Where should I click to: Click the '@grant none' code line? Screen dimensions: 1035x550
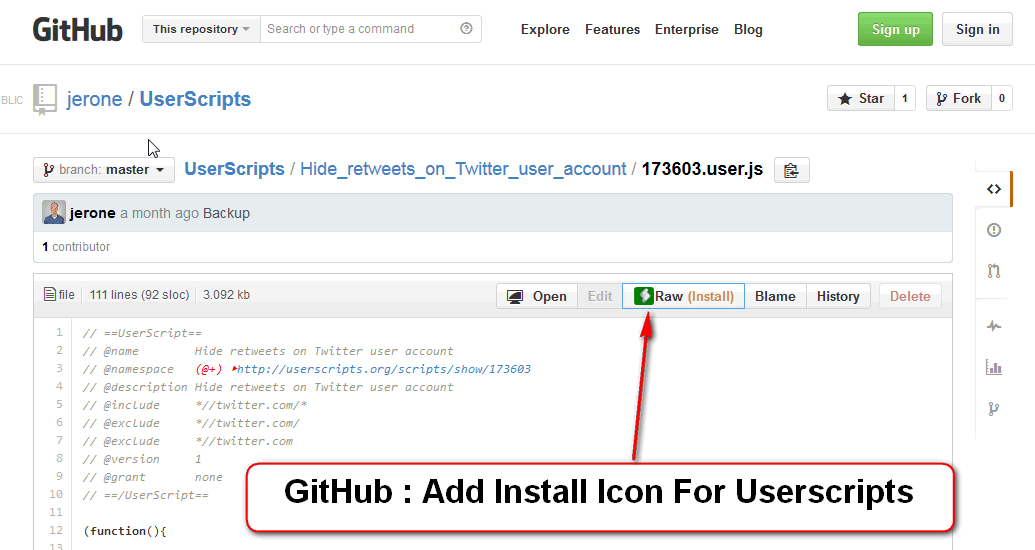pyautogui.click(x=152, y=477)
